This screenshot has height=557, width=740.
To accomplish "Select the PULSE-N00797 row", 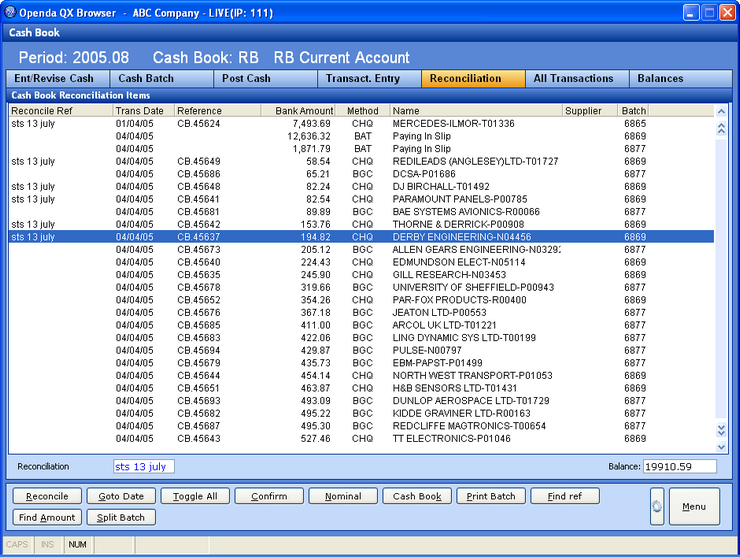I will [362, 350].
